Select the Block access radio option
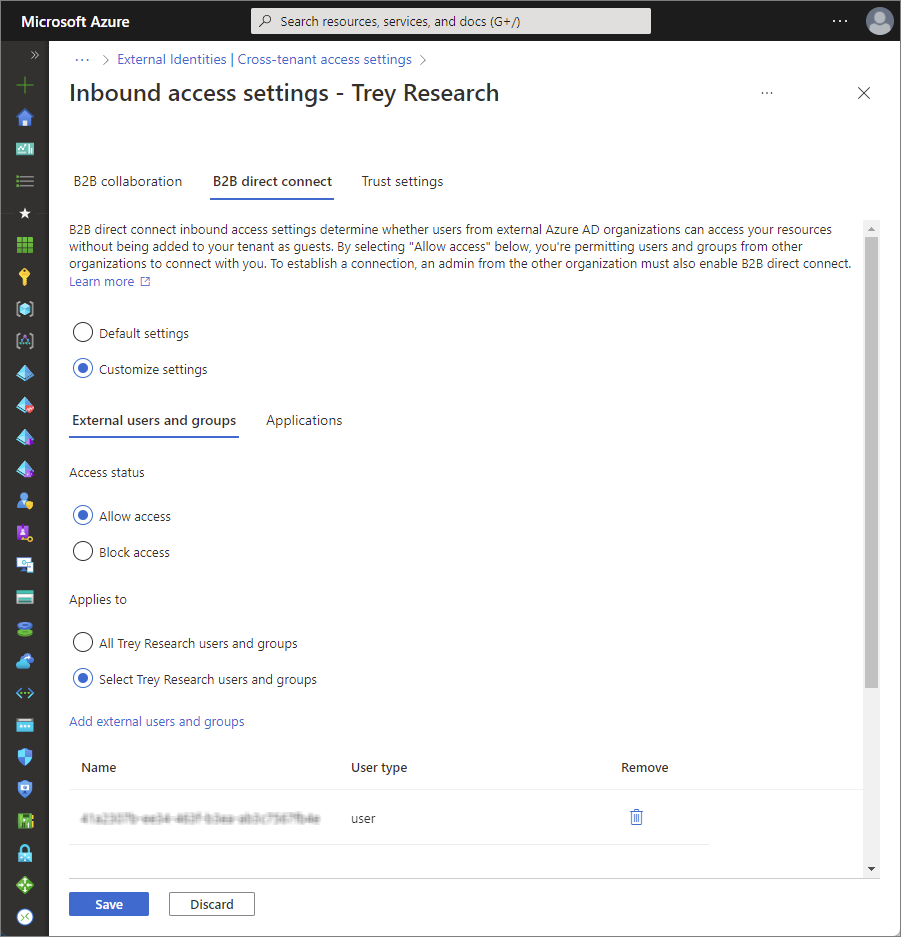 83,552
